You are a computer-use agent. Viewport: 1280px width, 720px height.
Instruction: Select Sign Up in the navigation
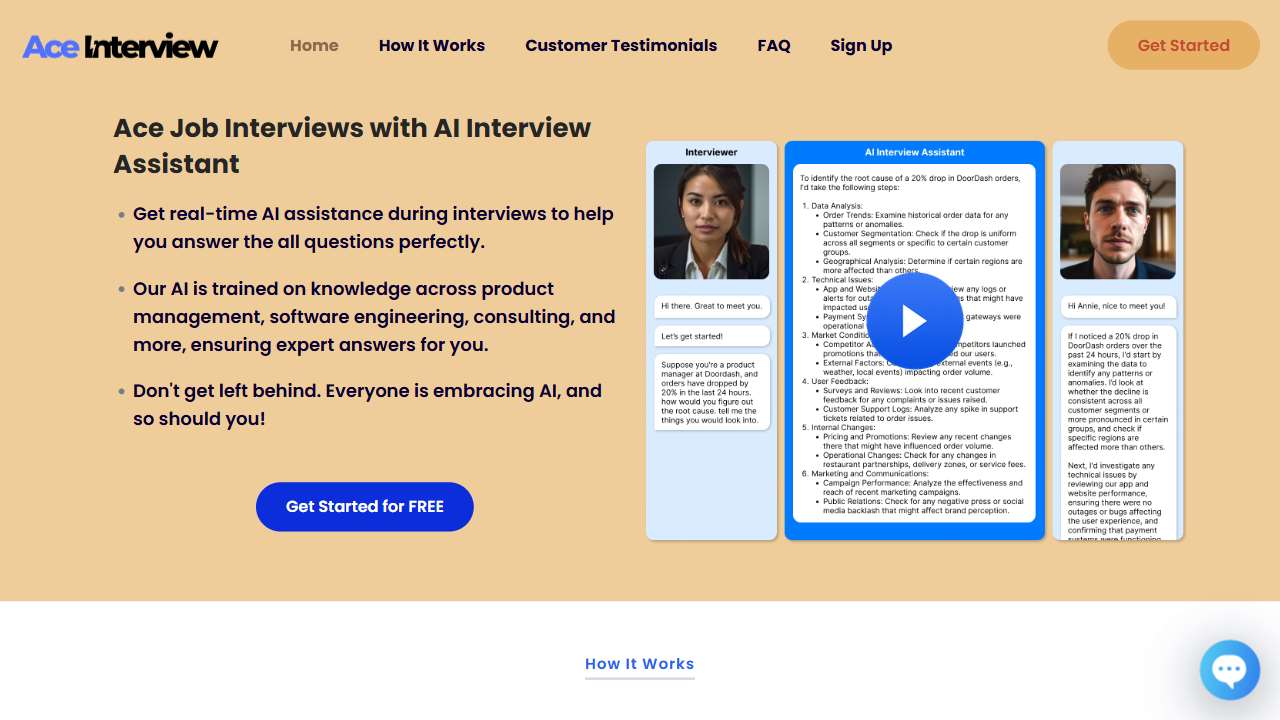pos(861,45)
